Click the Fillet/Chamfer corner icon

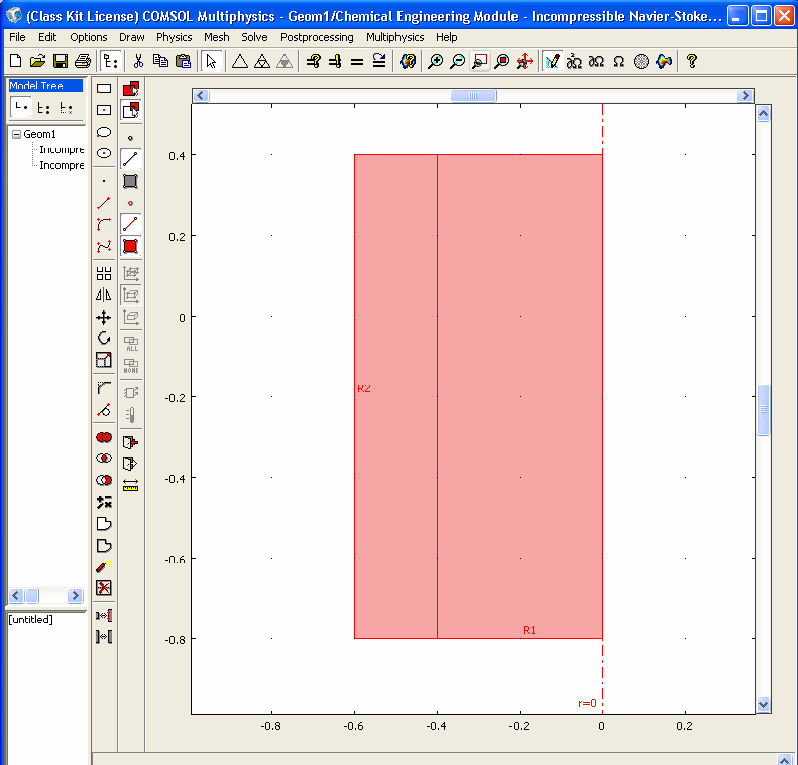click(104, 388)
